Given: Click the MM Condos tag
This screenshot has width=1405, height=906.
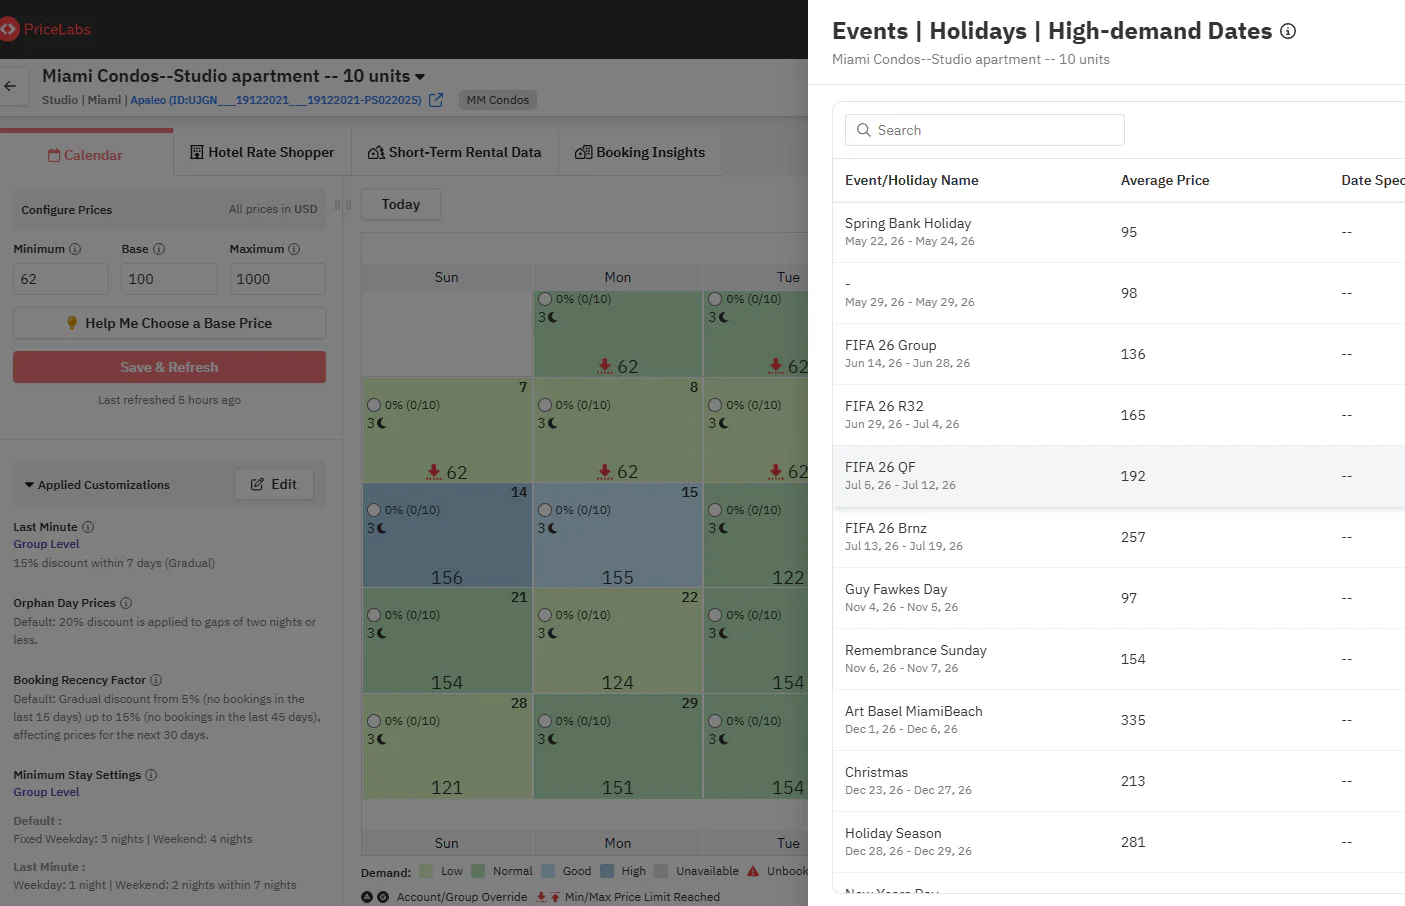Looking at the screenshot, I should tap(498, 100).
